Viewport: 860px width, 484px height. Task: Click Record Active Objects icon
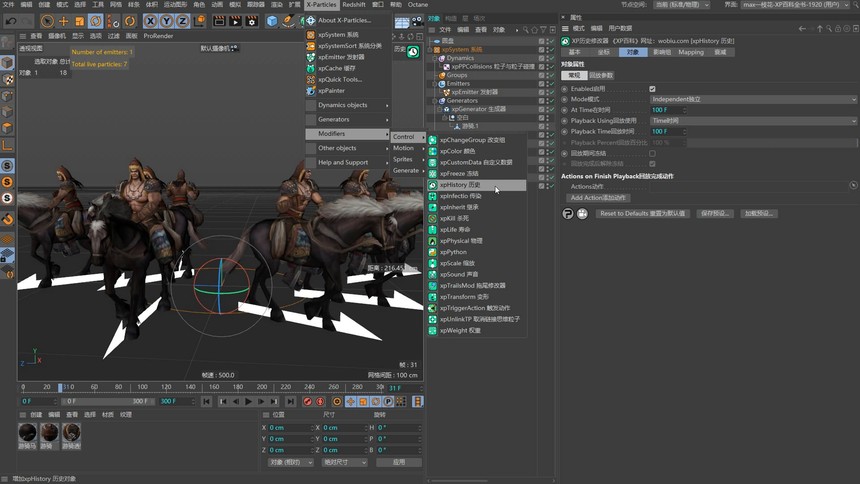click(x=307, y=402)
